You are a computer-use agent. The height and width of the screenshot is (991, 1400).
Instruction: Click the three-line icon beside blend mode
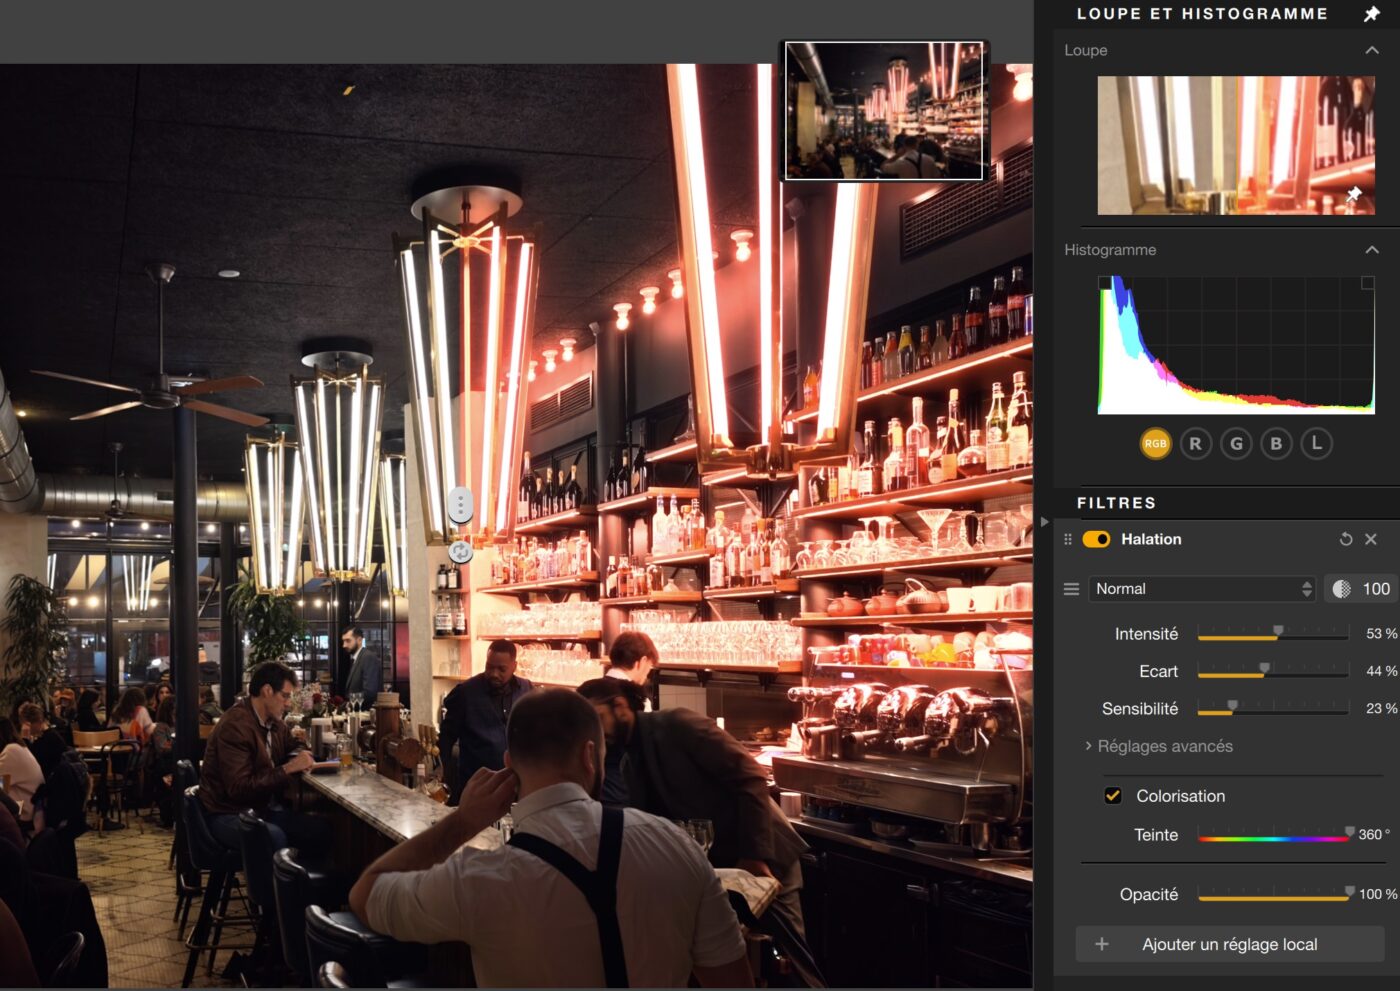click(x=1071, y=589)
